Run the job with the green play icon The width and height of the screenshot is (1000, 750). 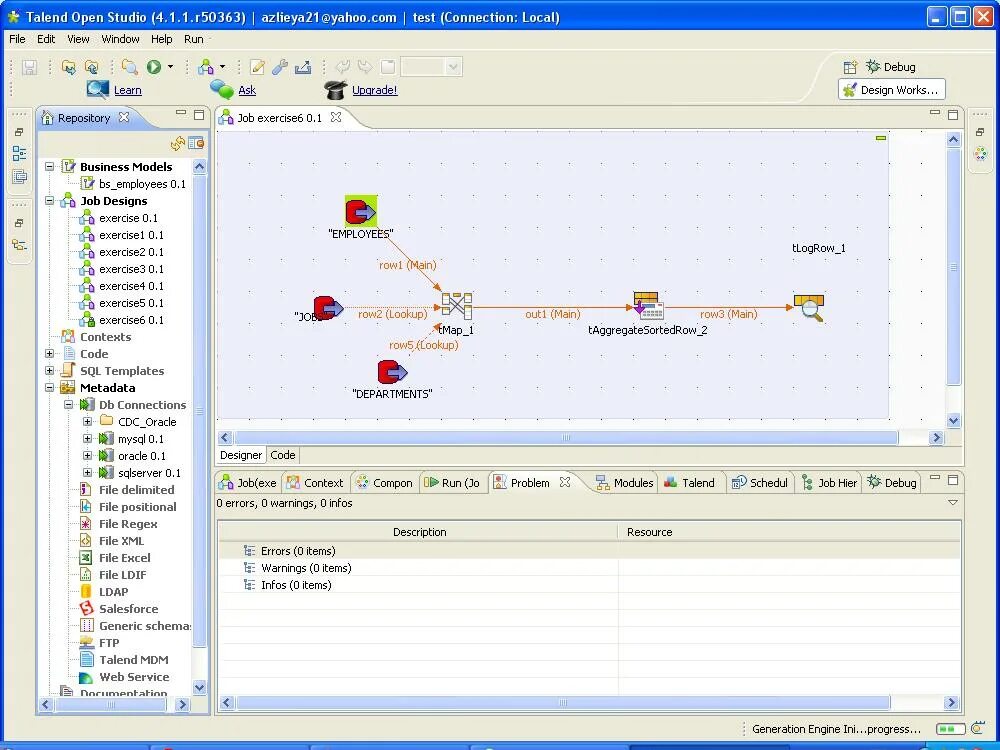point(154,67)
